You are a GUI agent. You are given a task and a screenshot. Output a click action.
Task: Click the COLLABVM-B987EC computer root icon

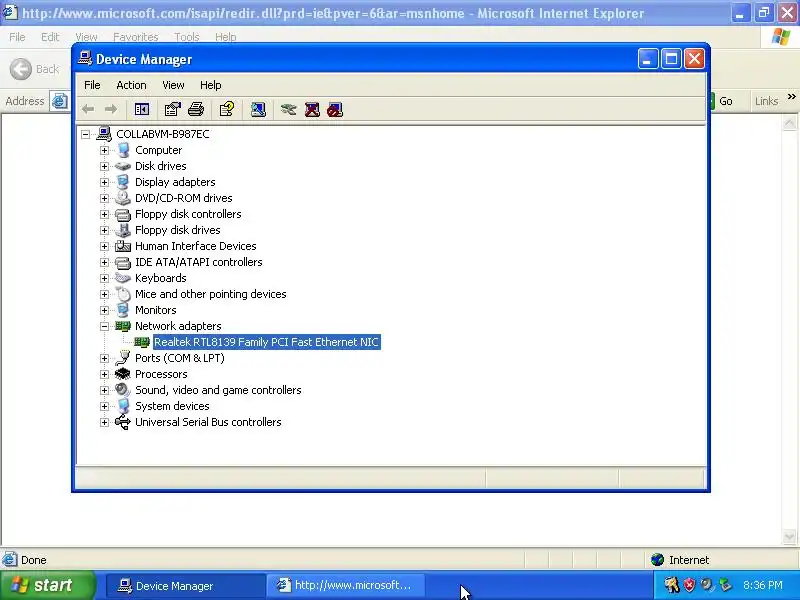(104, 134)
